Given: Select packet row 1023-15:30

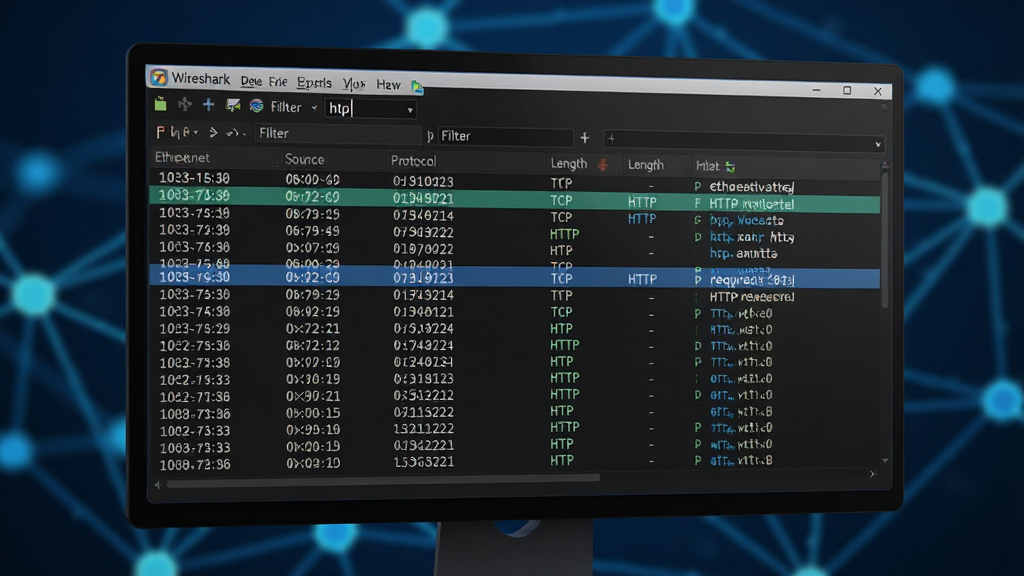Looking at the screenshot, I should 515,181.
